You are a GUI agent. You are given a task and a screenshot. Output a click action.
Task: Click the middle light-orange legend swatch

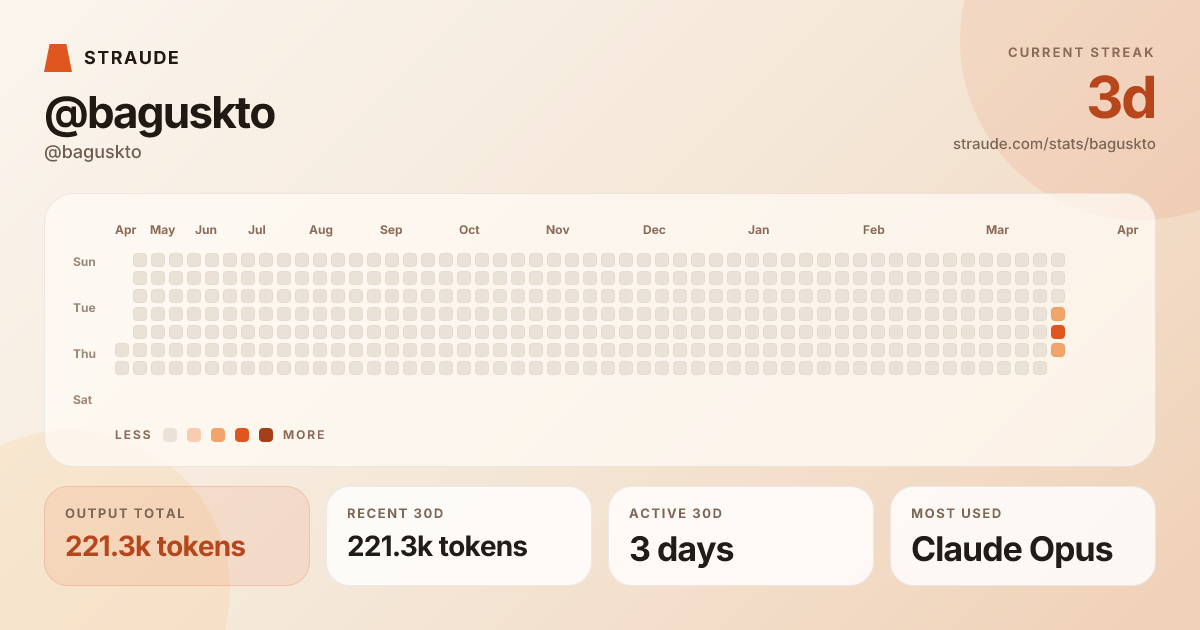tap(218, 435)
